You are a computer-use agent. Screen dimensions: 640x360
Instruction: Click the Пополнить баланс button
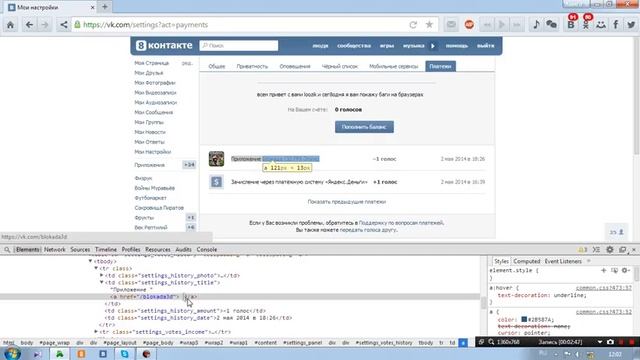tap(364, 127)
